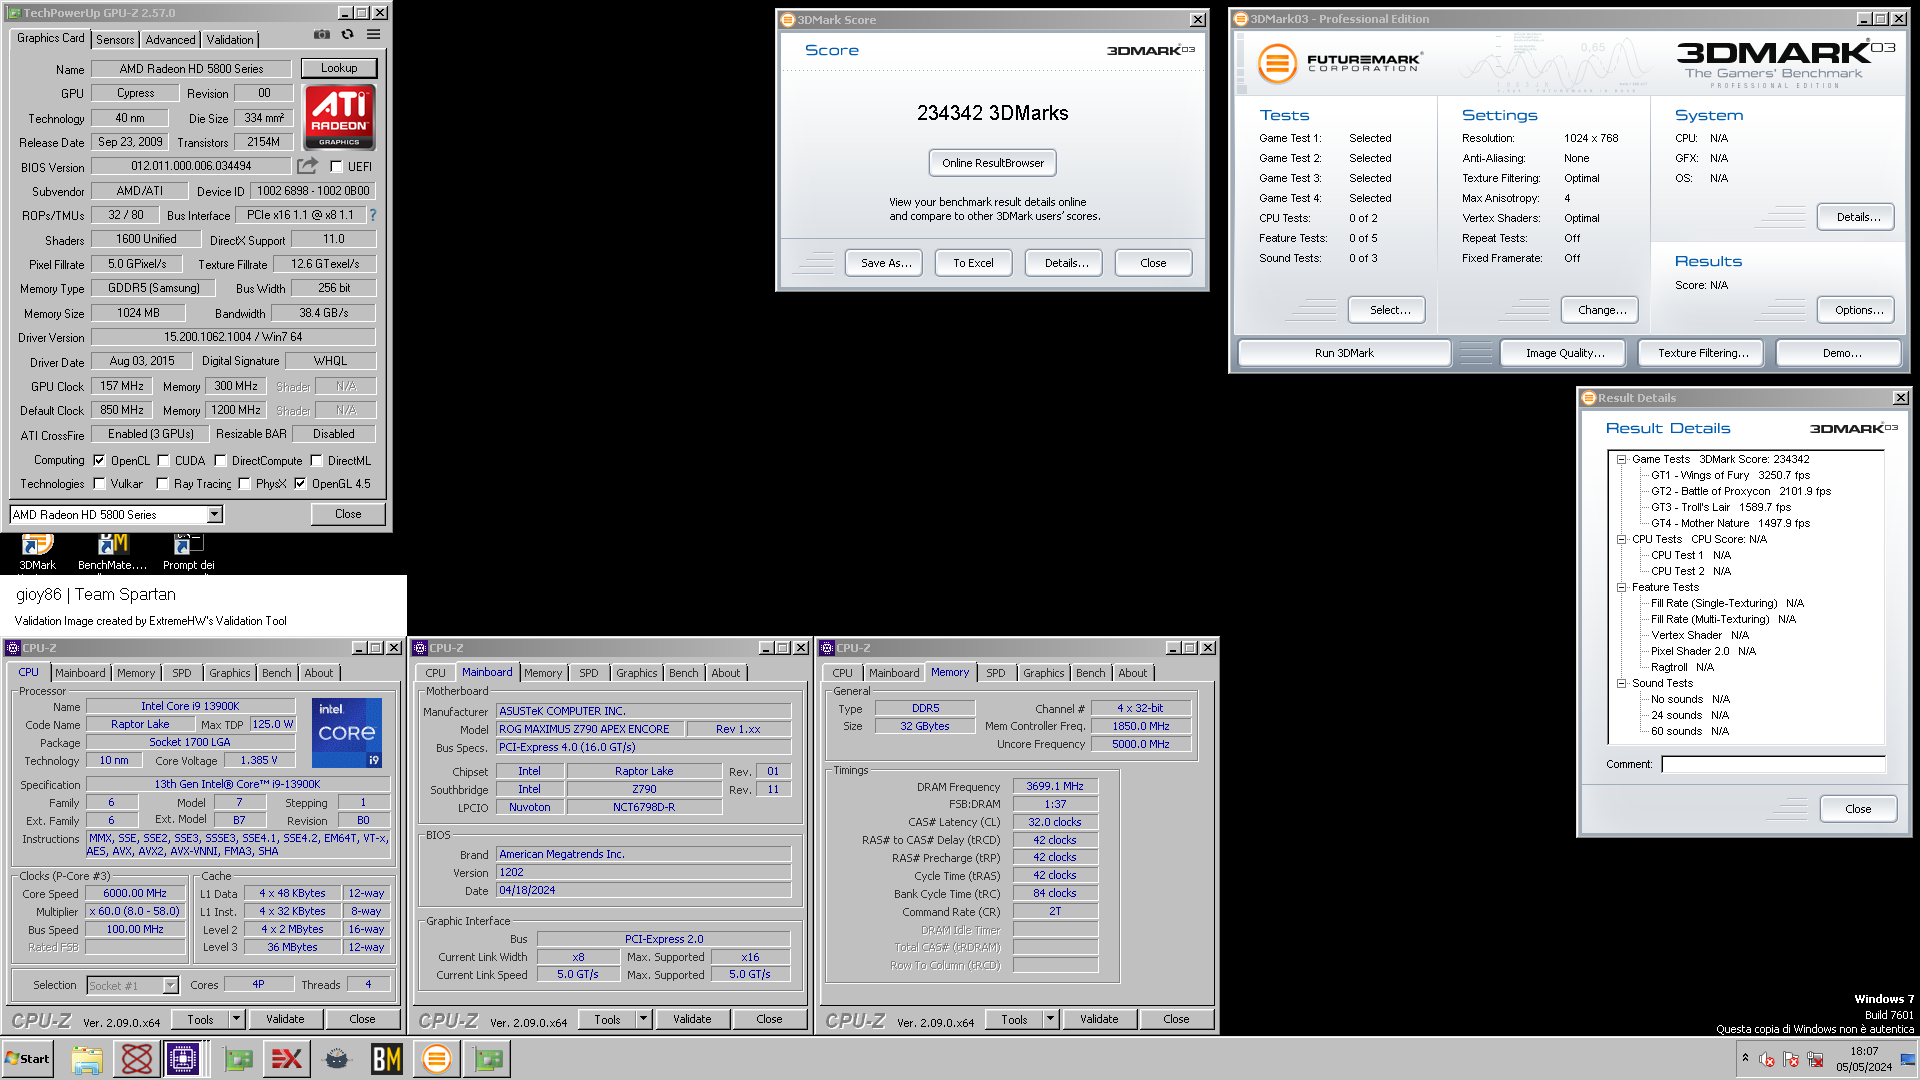Viewport: 1920px width, 1080px height.
Task: Toggle the PhysX checkbox
Action: (244, 484)
